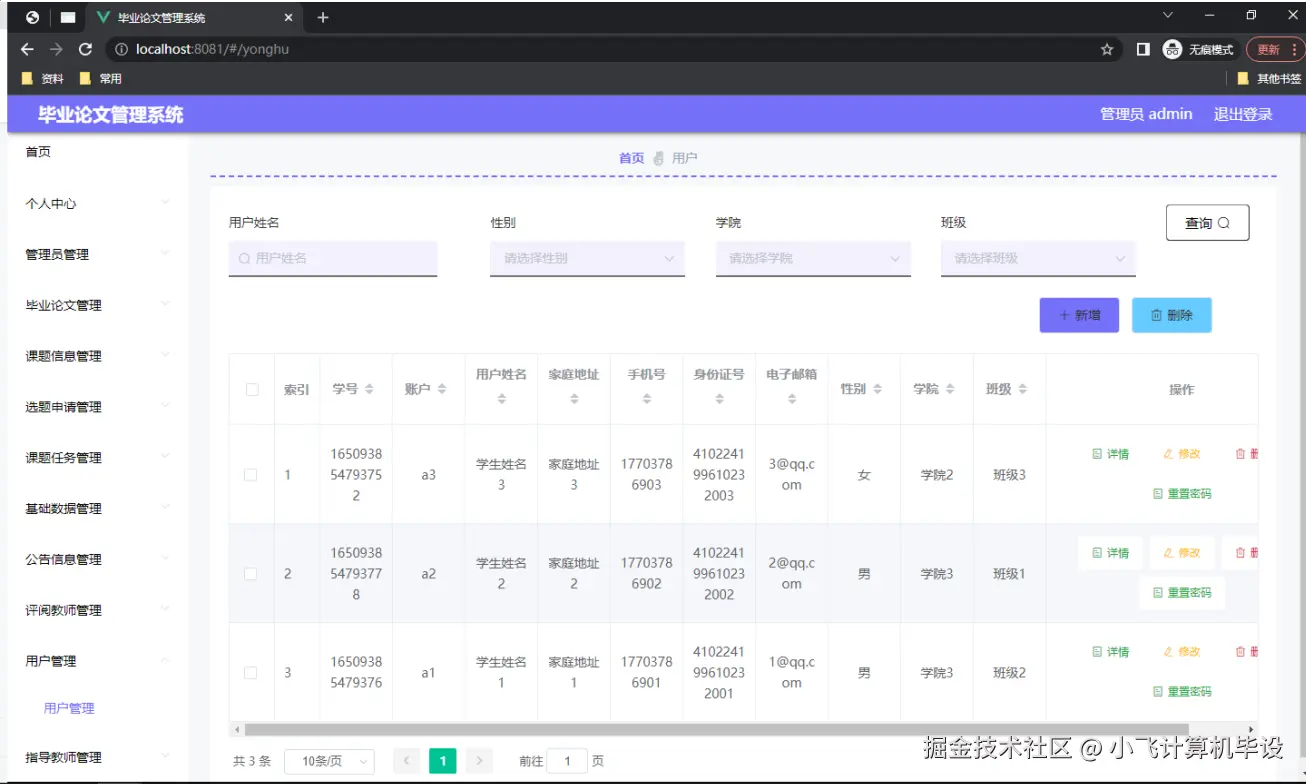
Task: Sort by 家庭地址 column arrows
Action: 574,399
